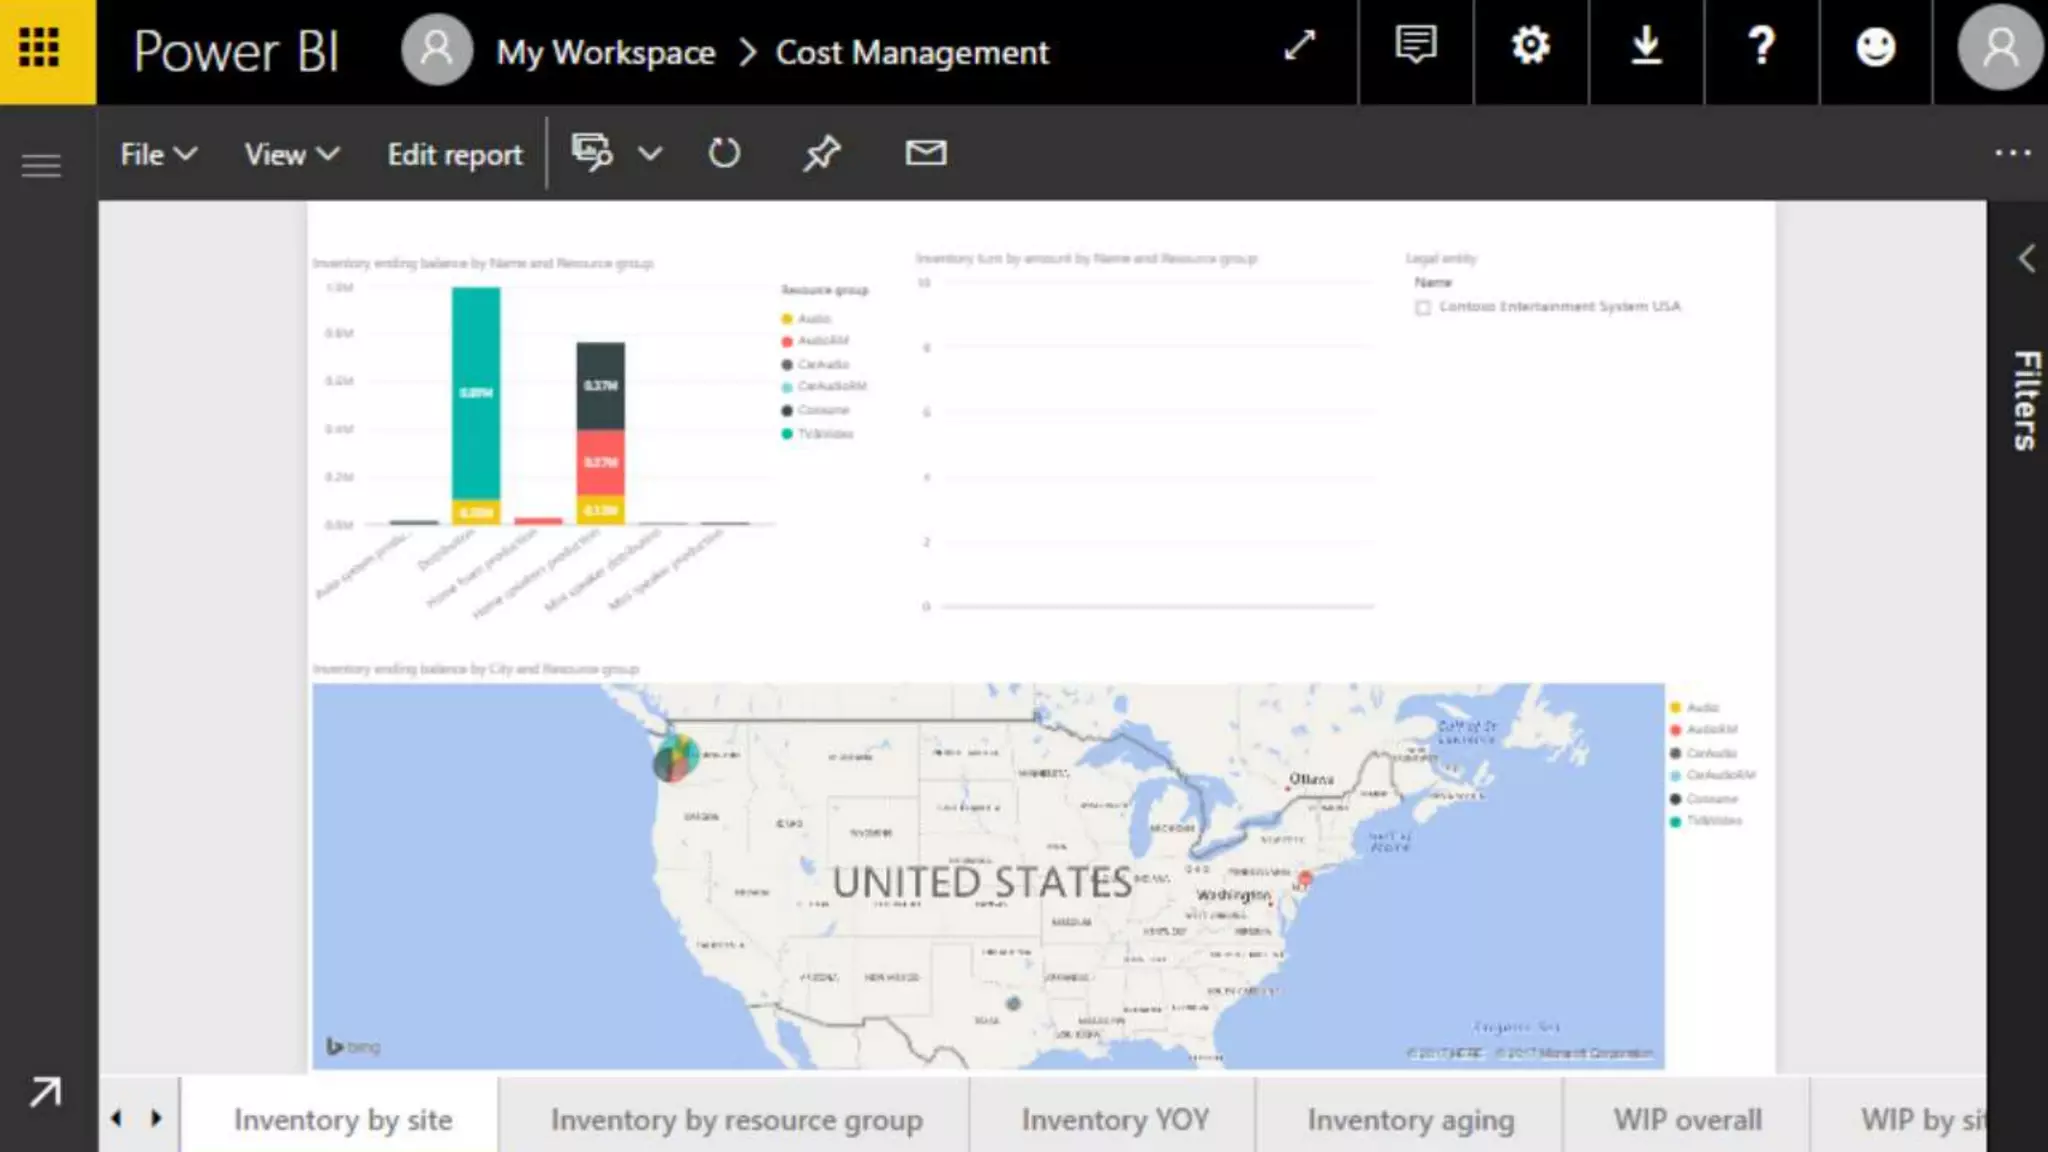2048x1152 pixels.
Task: Subscribe via the envelope icon
Action: click(x=925, y=153)
